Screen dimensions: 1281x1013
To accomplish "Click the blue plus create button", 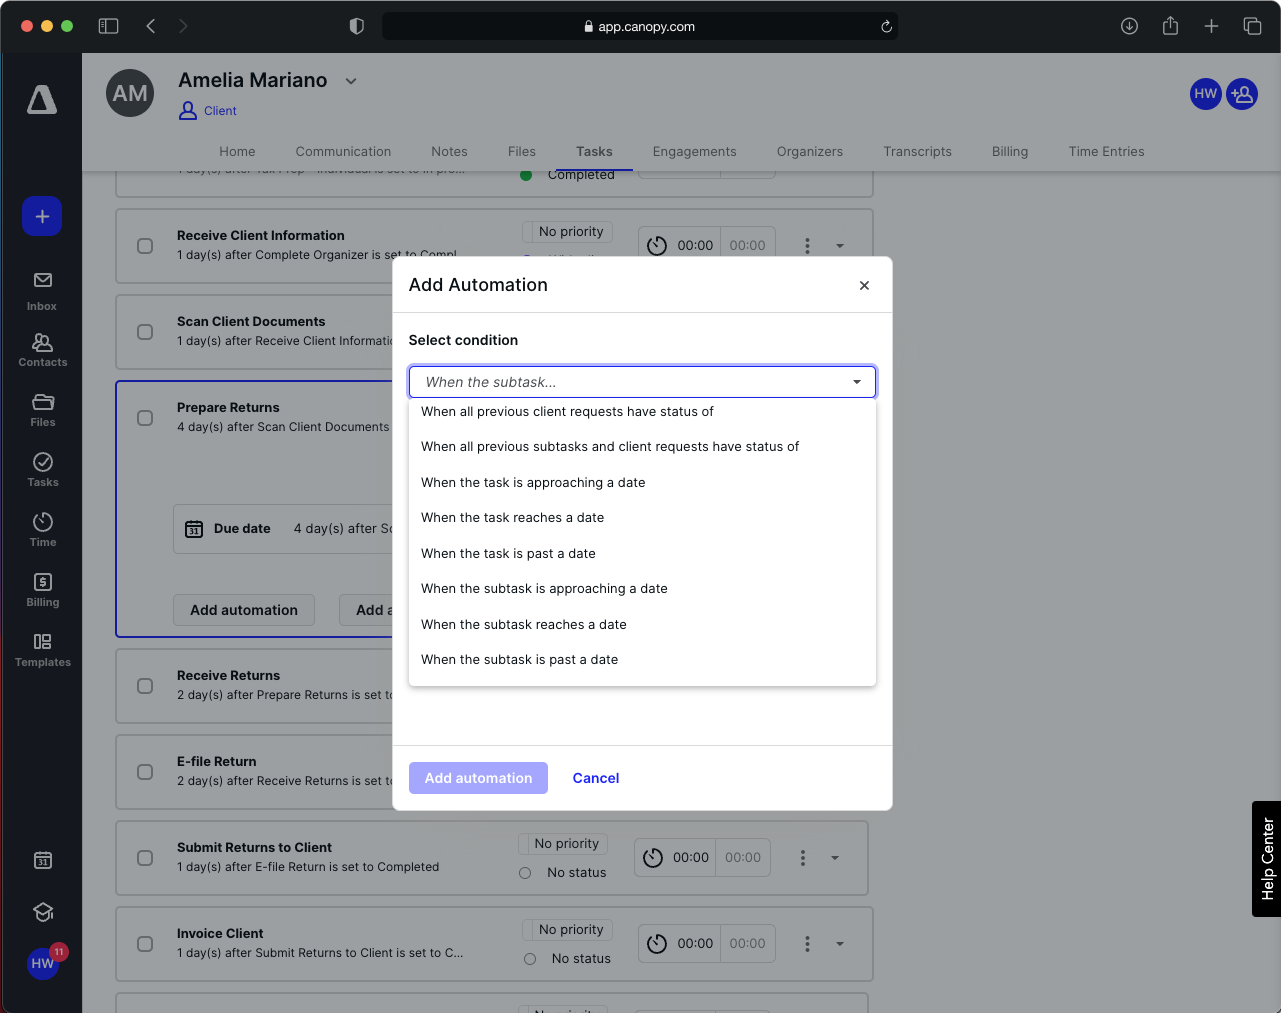I will pos(41,215).
